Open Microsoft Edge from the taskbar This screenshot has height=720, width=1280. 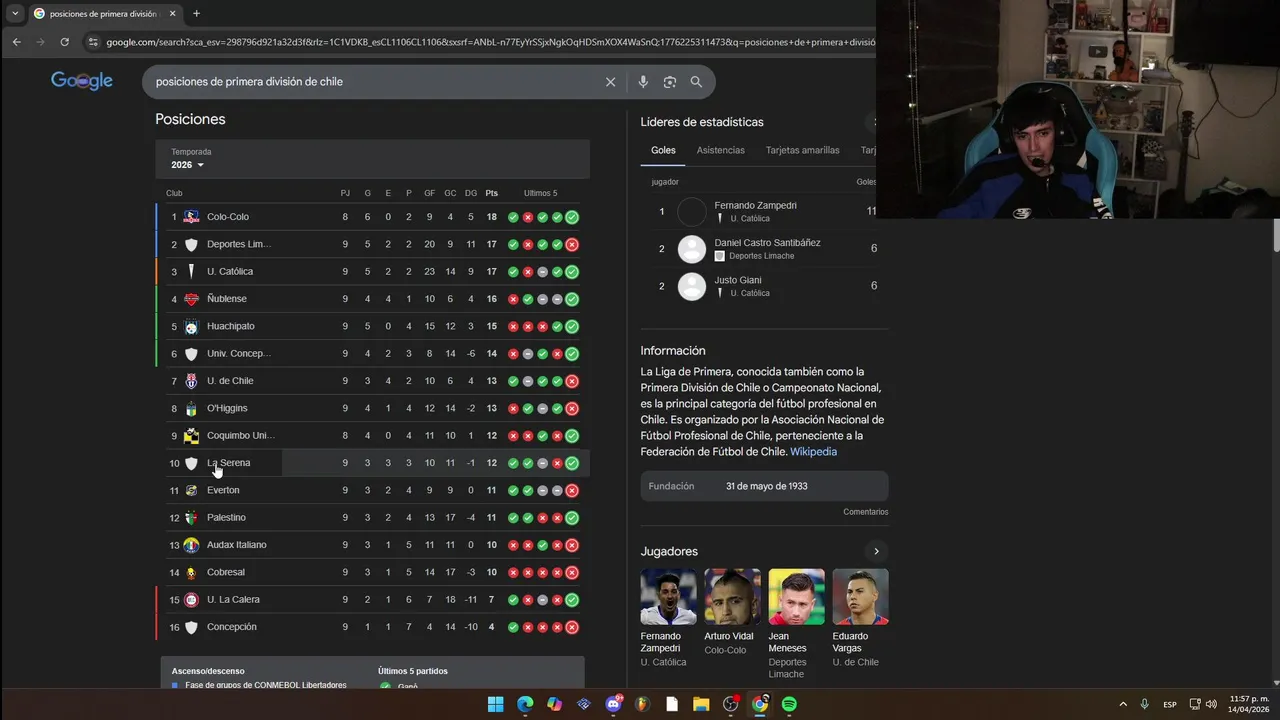[525, 704]
